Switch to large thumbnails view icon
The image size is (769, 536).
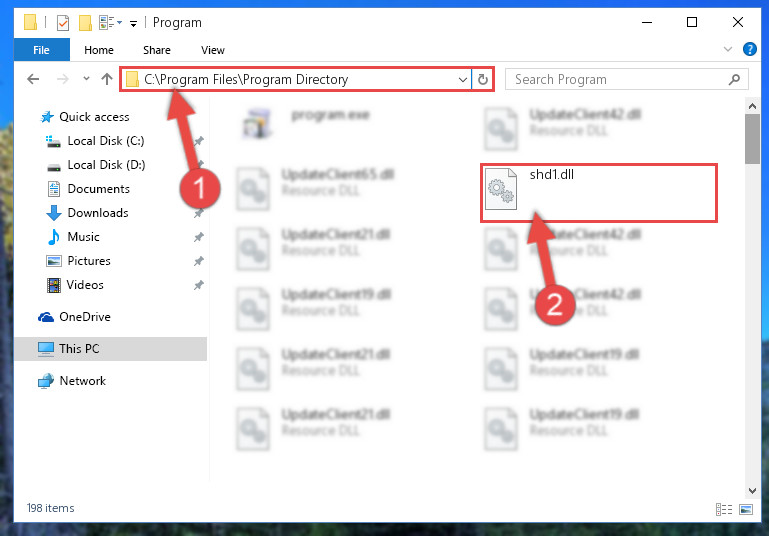[x=746, y=510]
